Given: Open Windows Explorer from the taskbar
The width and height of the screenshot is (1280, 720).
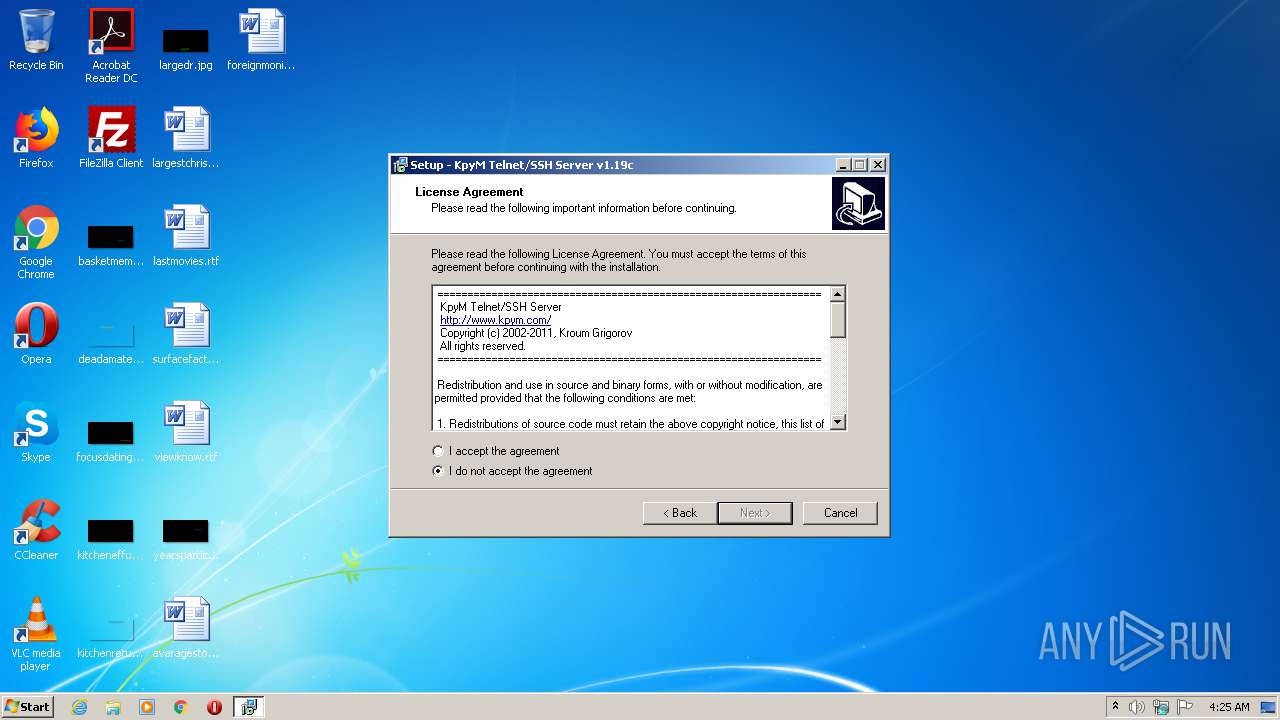Looking at the screenshot, I should pyautogui.click(x=113, y=707).
